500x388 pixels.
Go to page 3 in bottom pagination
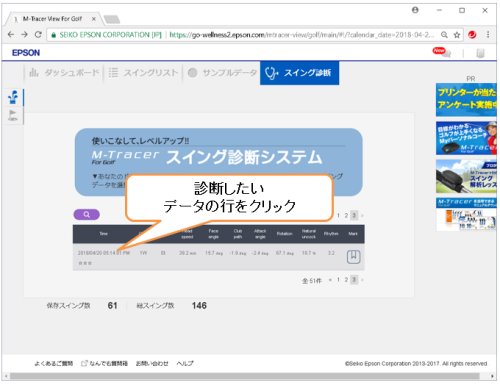tap(354, 280)
